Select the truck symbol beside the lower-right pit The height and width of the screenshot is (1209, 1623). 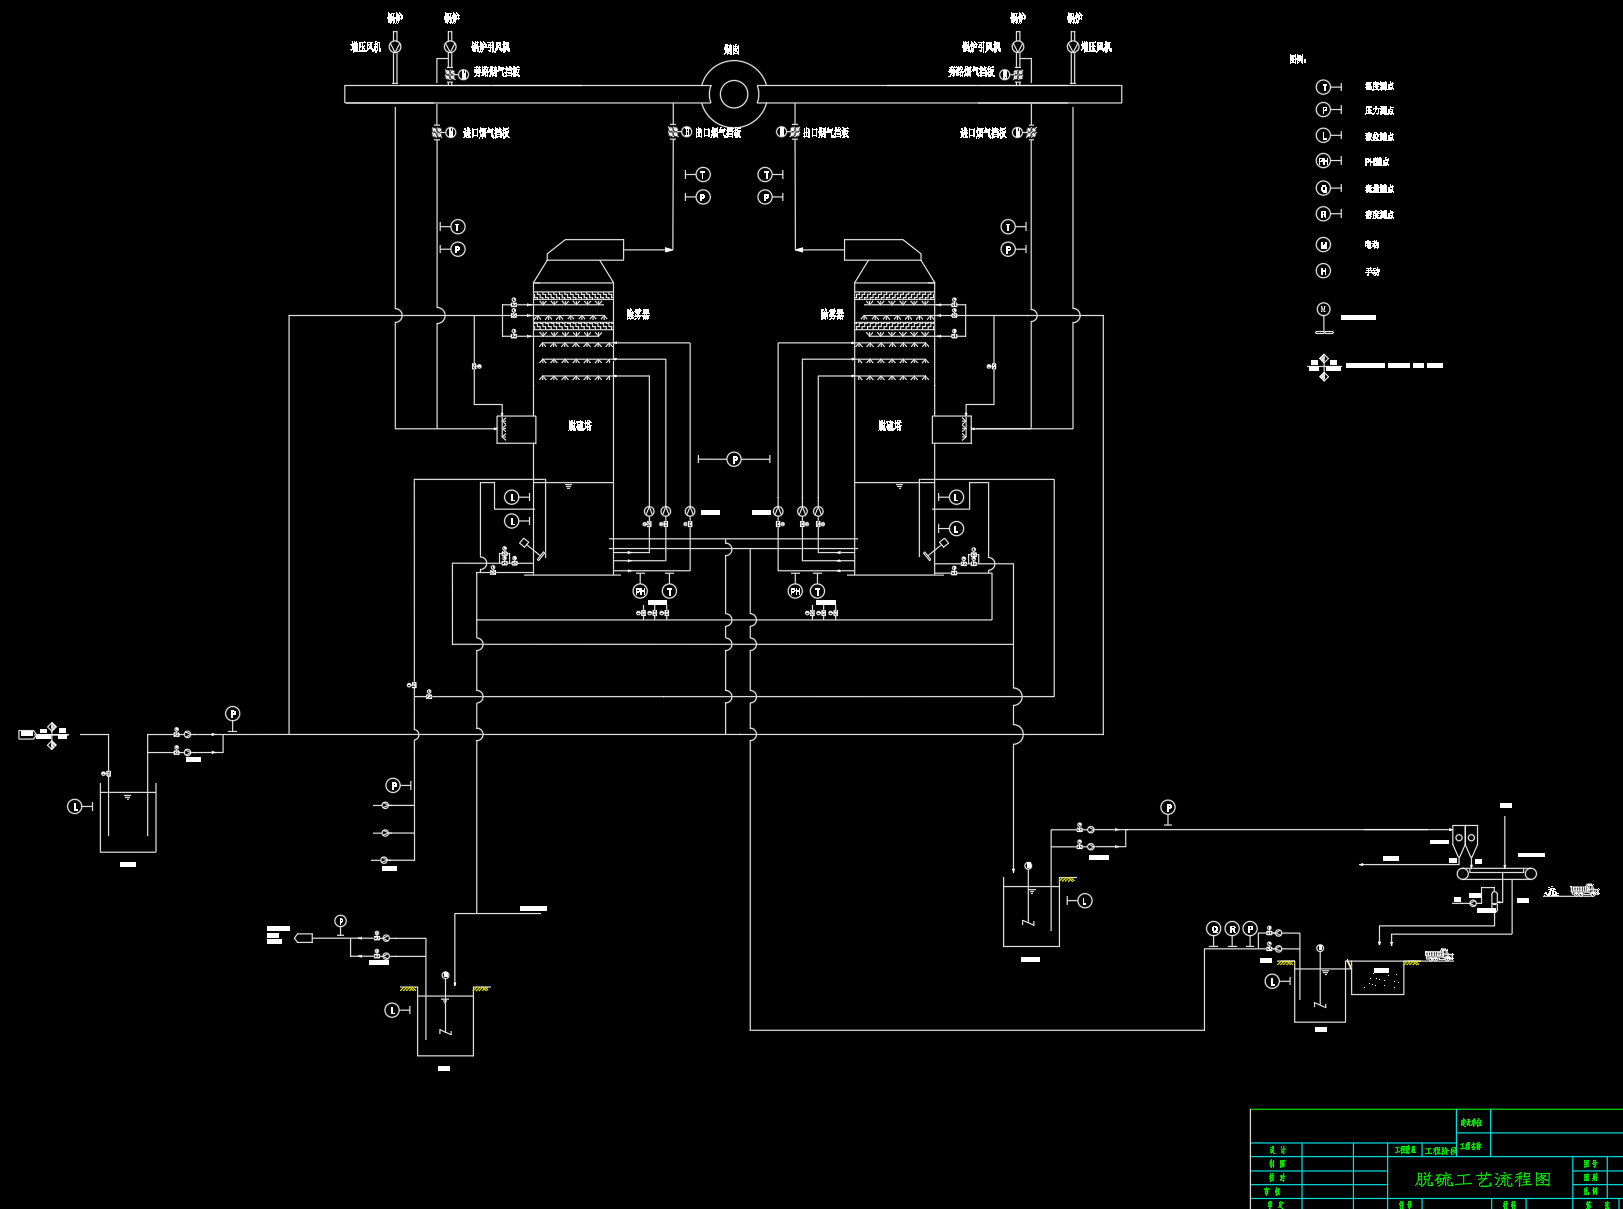(1439, 955)
